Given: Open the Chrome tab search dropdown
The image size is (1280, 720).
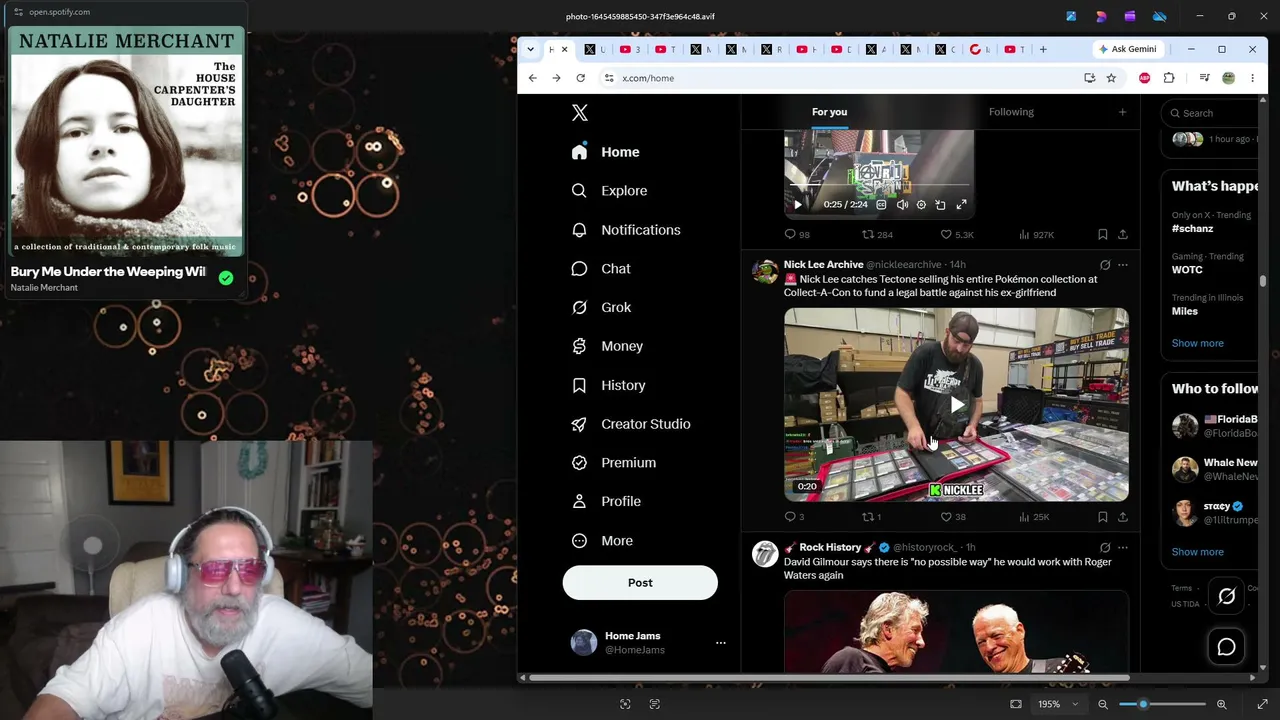Looking at the screenshot, I should 530,49.
